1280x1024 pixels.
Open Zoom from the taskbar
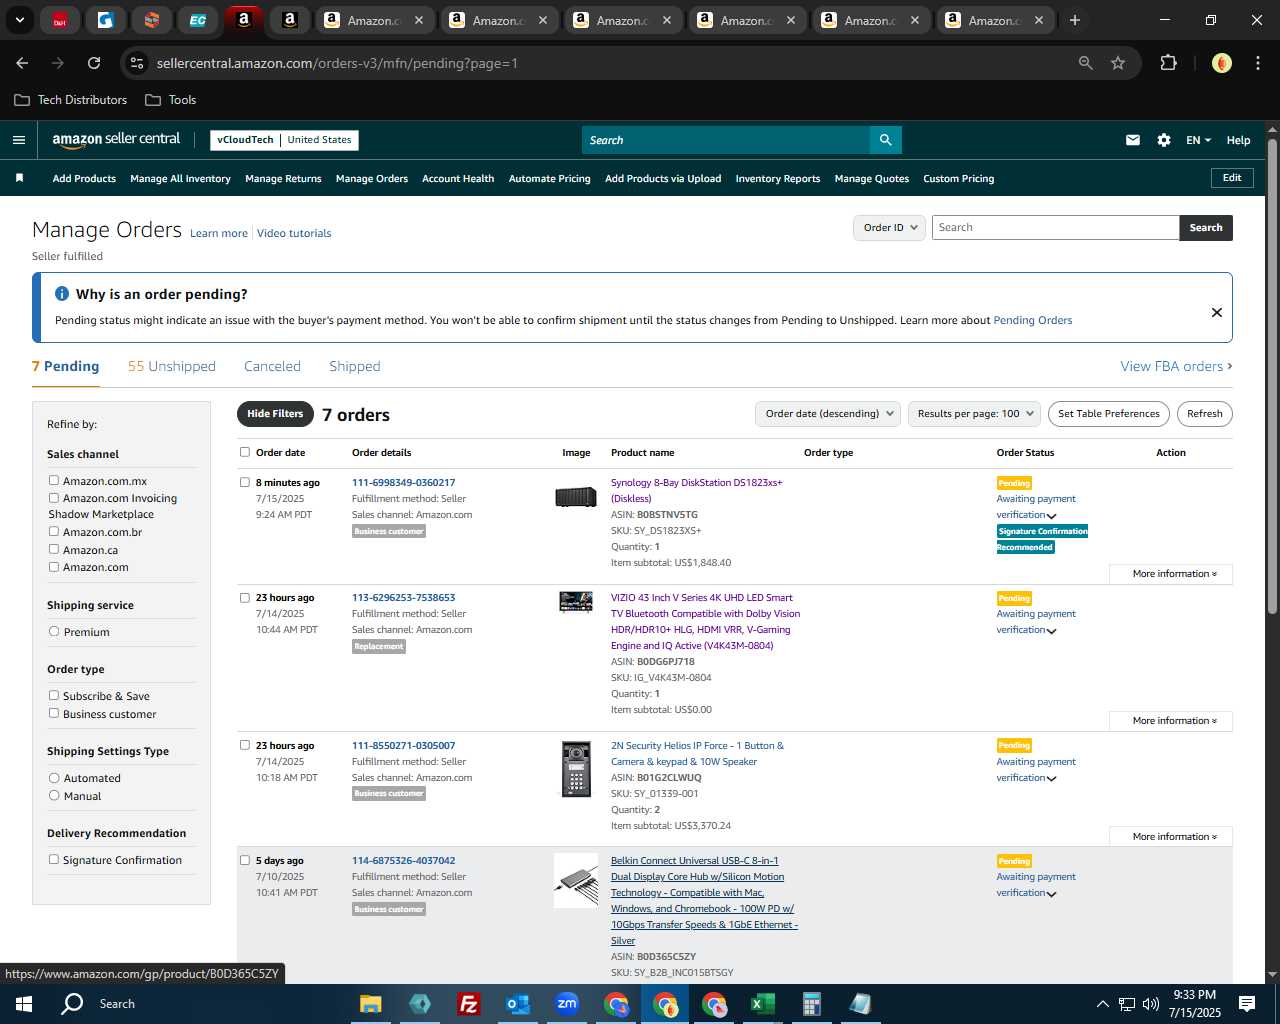567,1004
